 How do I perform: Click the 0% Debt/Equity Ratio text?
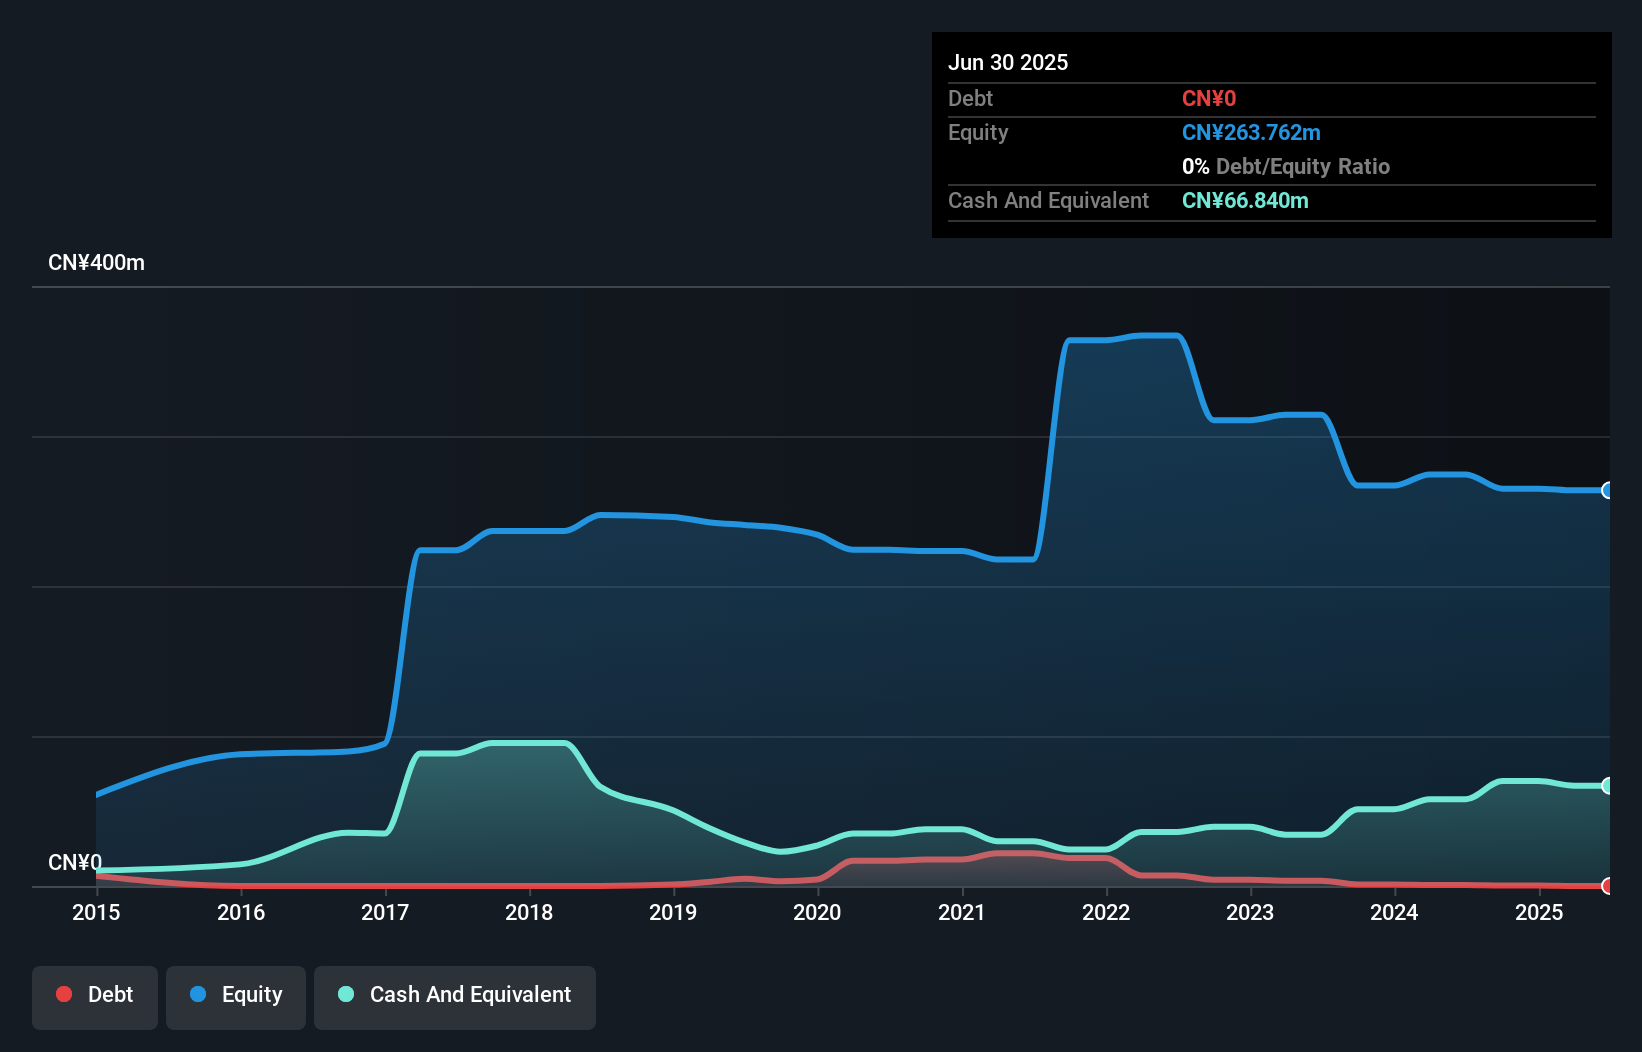[x=1286, y=166]
